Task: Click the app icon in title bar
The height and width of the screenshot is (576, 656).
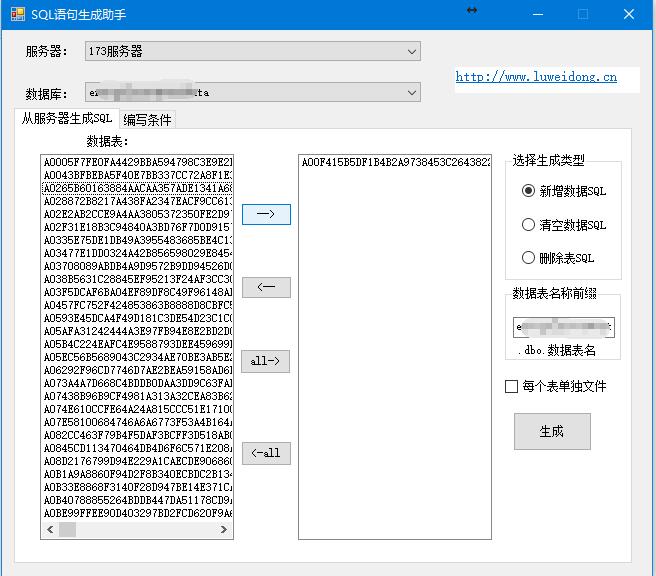Action: pyautogui.click(x=15, y=14)
